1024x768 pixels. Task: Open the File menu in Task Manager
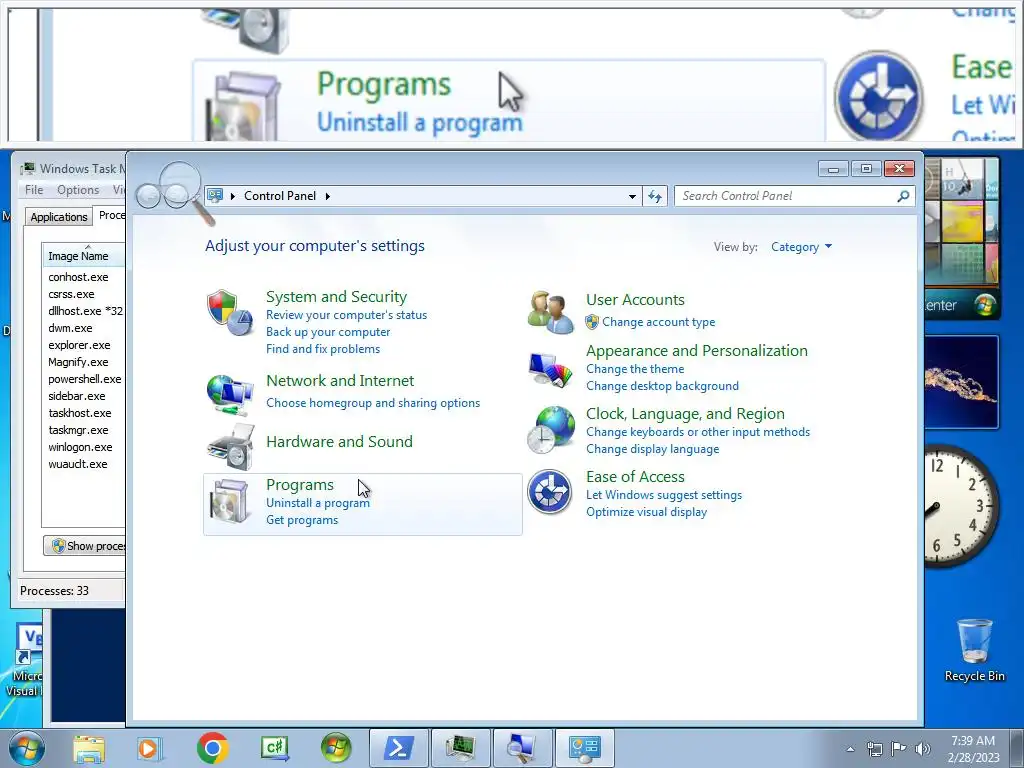point(34,190)
